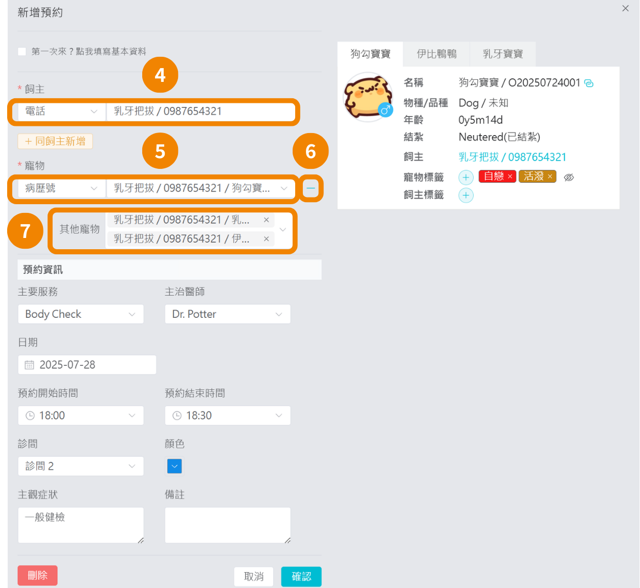Click the minus icon to remove pet row
This screenshot has height=588, width=640.
(311, 188)
